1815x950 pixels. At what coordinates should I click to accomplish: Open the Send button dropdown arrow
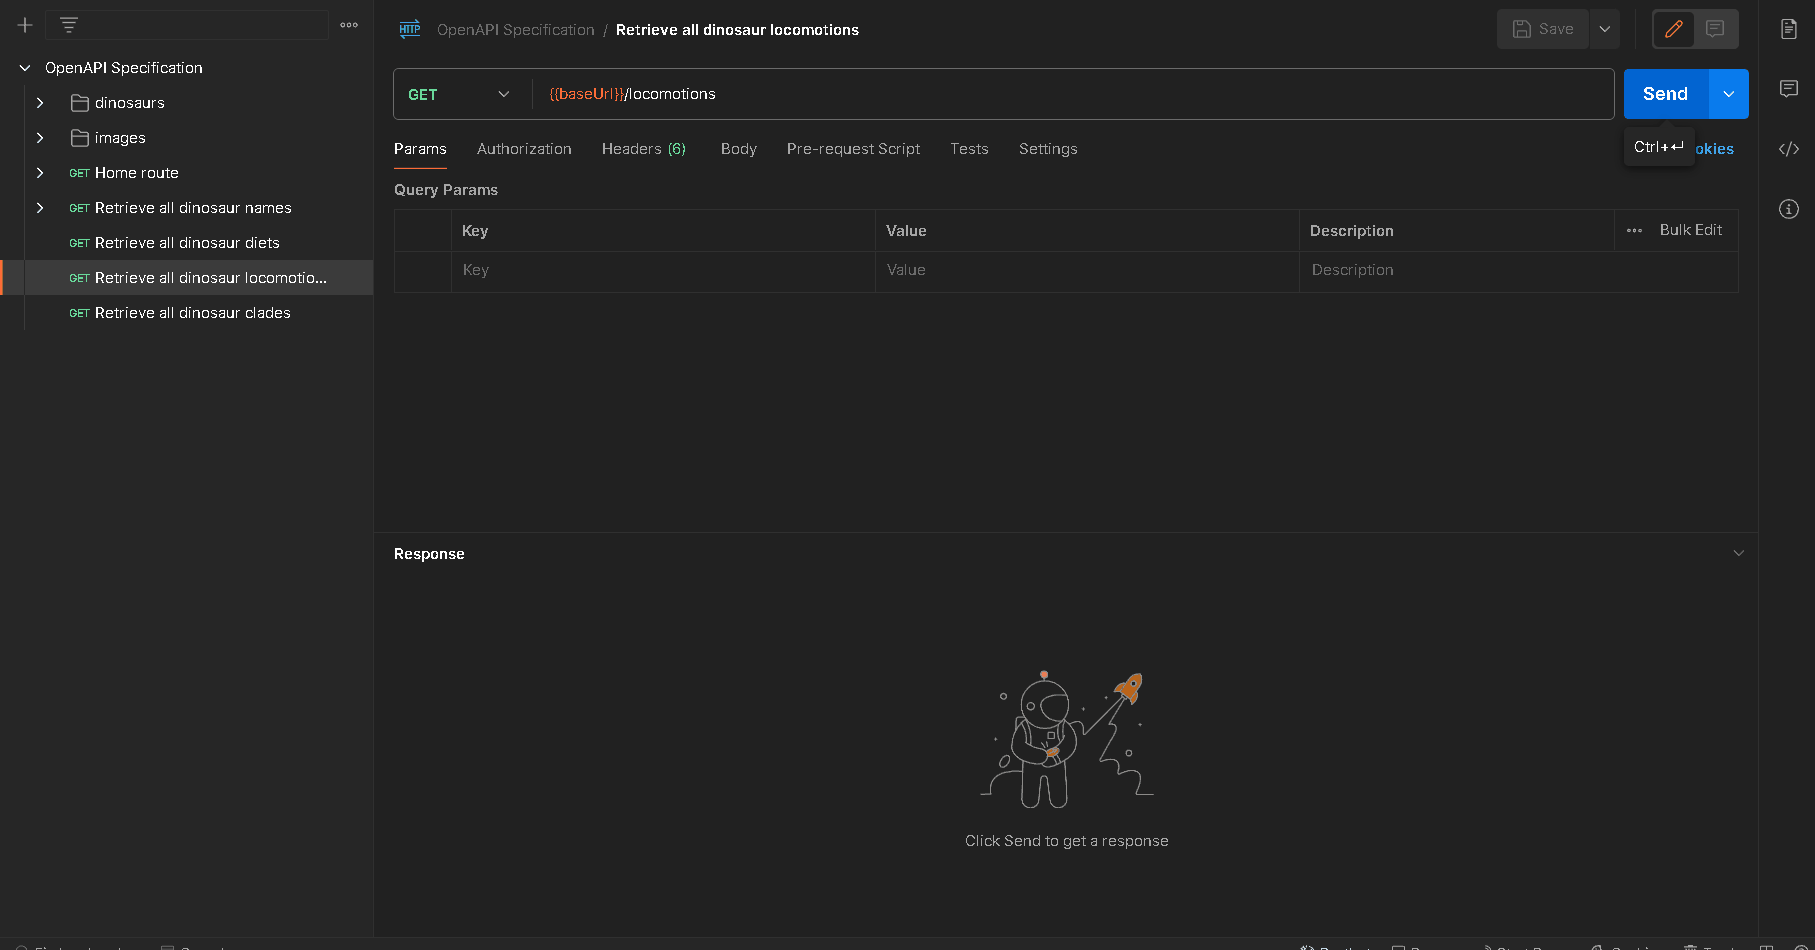coord(1729,94)
